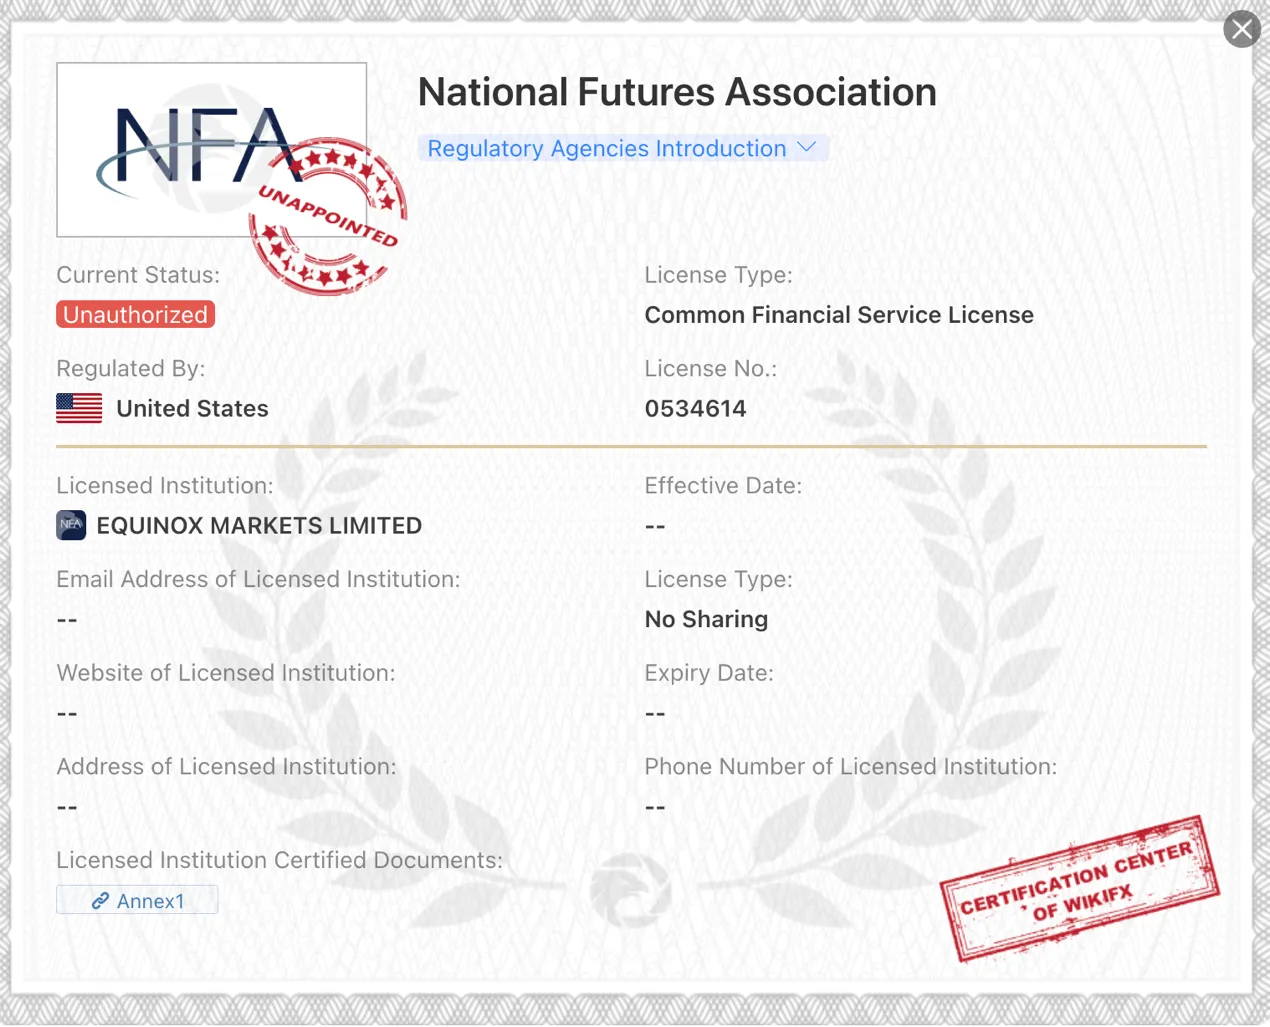Click the United States country text
Viewport: 1270px width, 1027px height.
pos(192,408)
